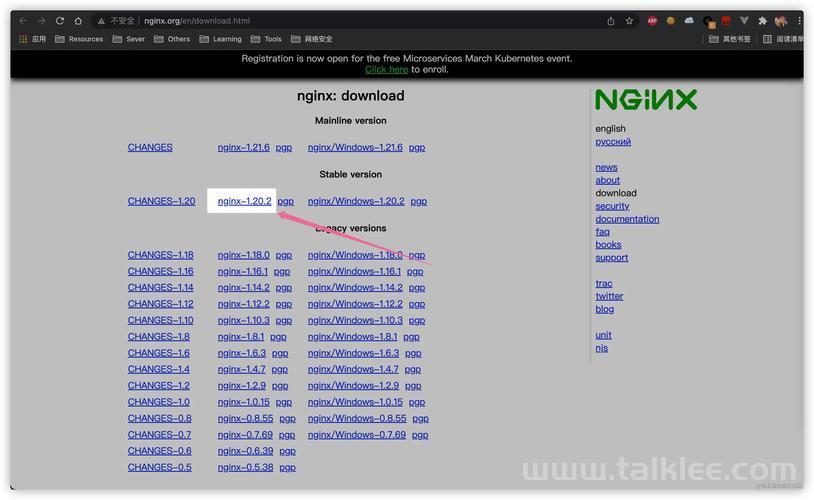Download the legacy nginx-1.18.0 source

[243, 255]
